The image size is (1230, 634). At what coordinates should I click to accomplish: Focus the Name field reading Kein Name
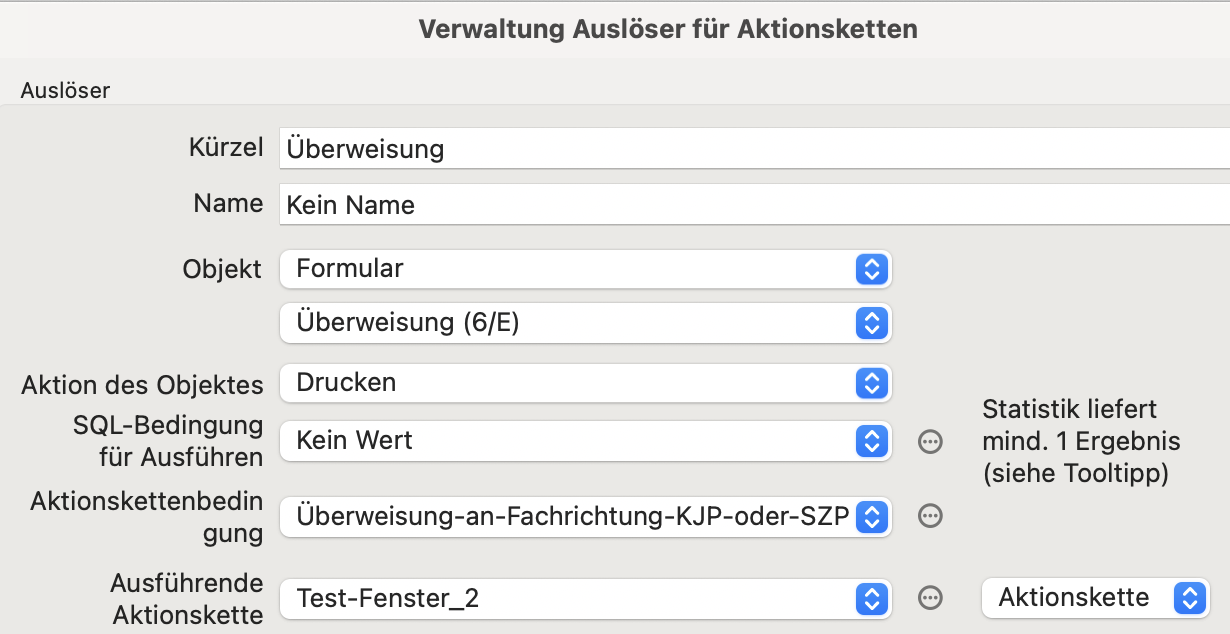pyautogui.click(x=755, y=205)
